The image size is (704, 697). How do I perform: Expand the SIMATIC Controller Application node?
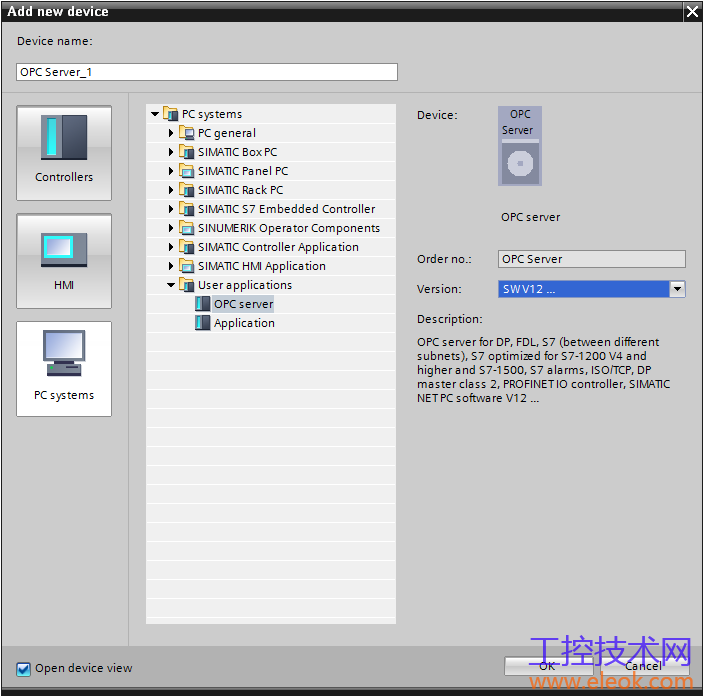[x=171, y=247]
